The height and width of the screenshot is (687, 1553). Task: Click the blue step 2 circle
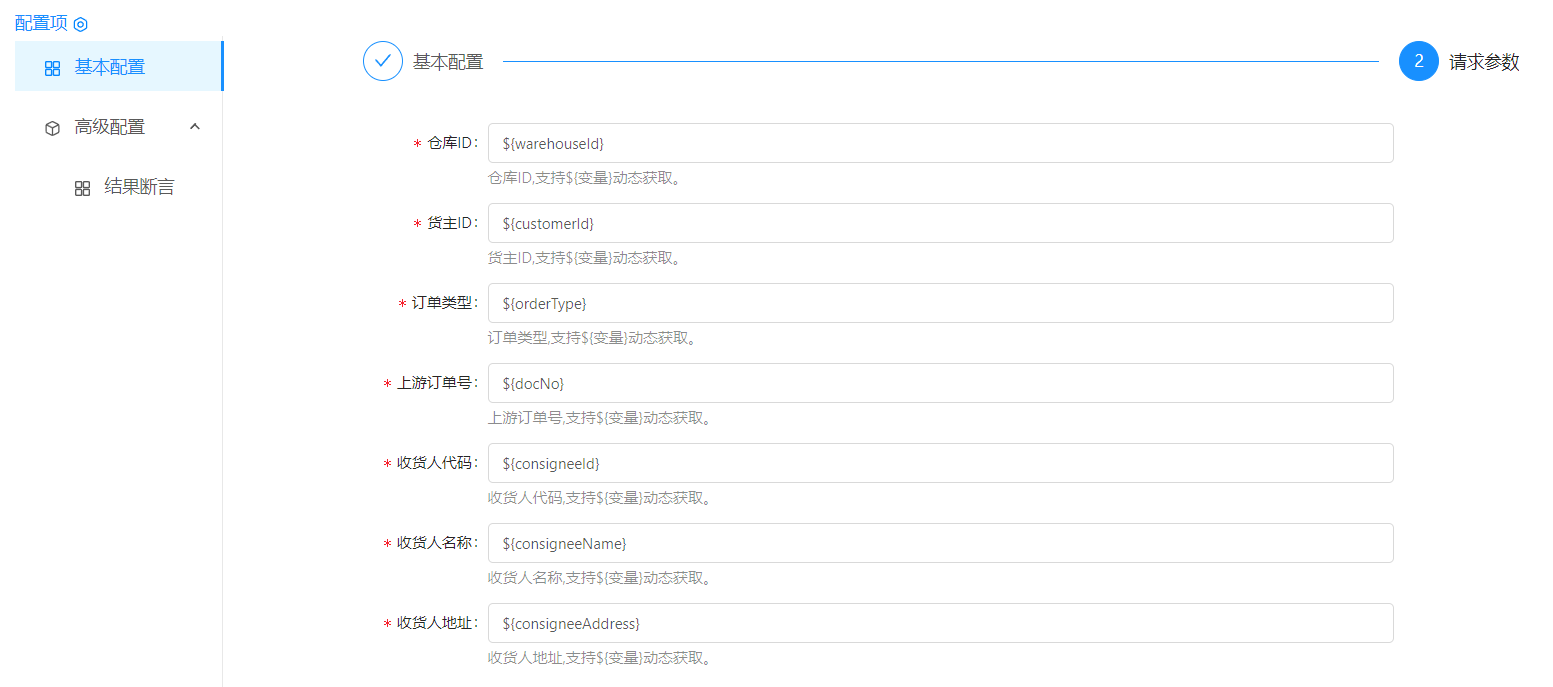1418,61
